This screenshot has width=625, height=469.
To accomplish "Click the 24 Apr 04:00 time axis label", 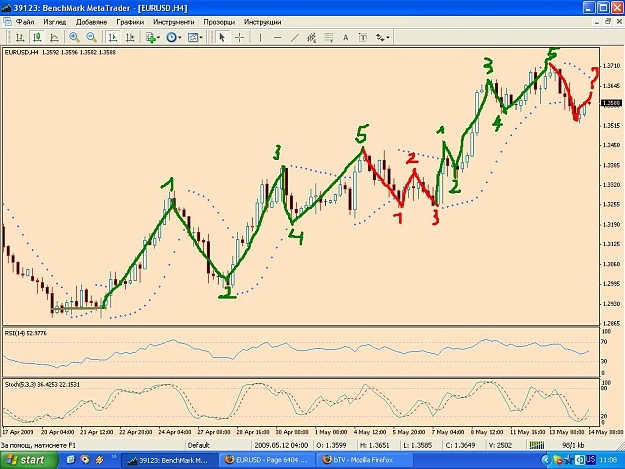I will click(175, 432).
